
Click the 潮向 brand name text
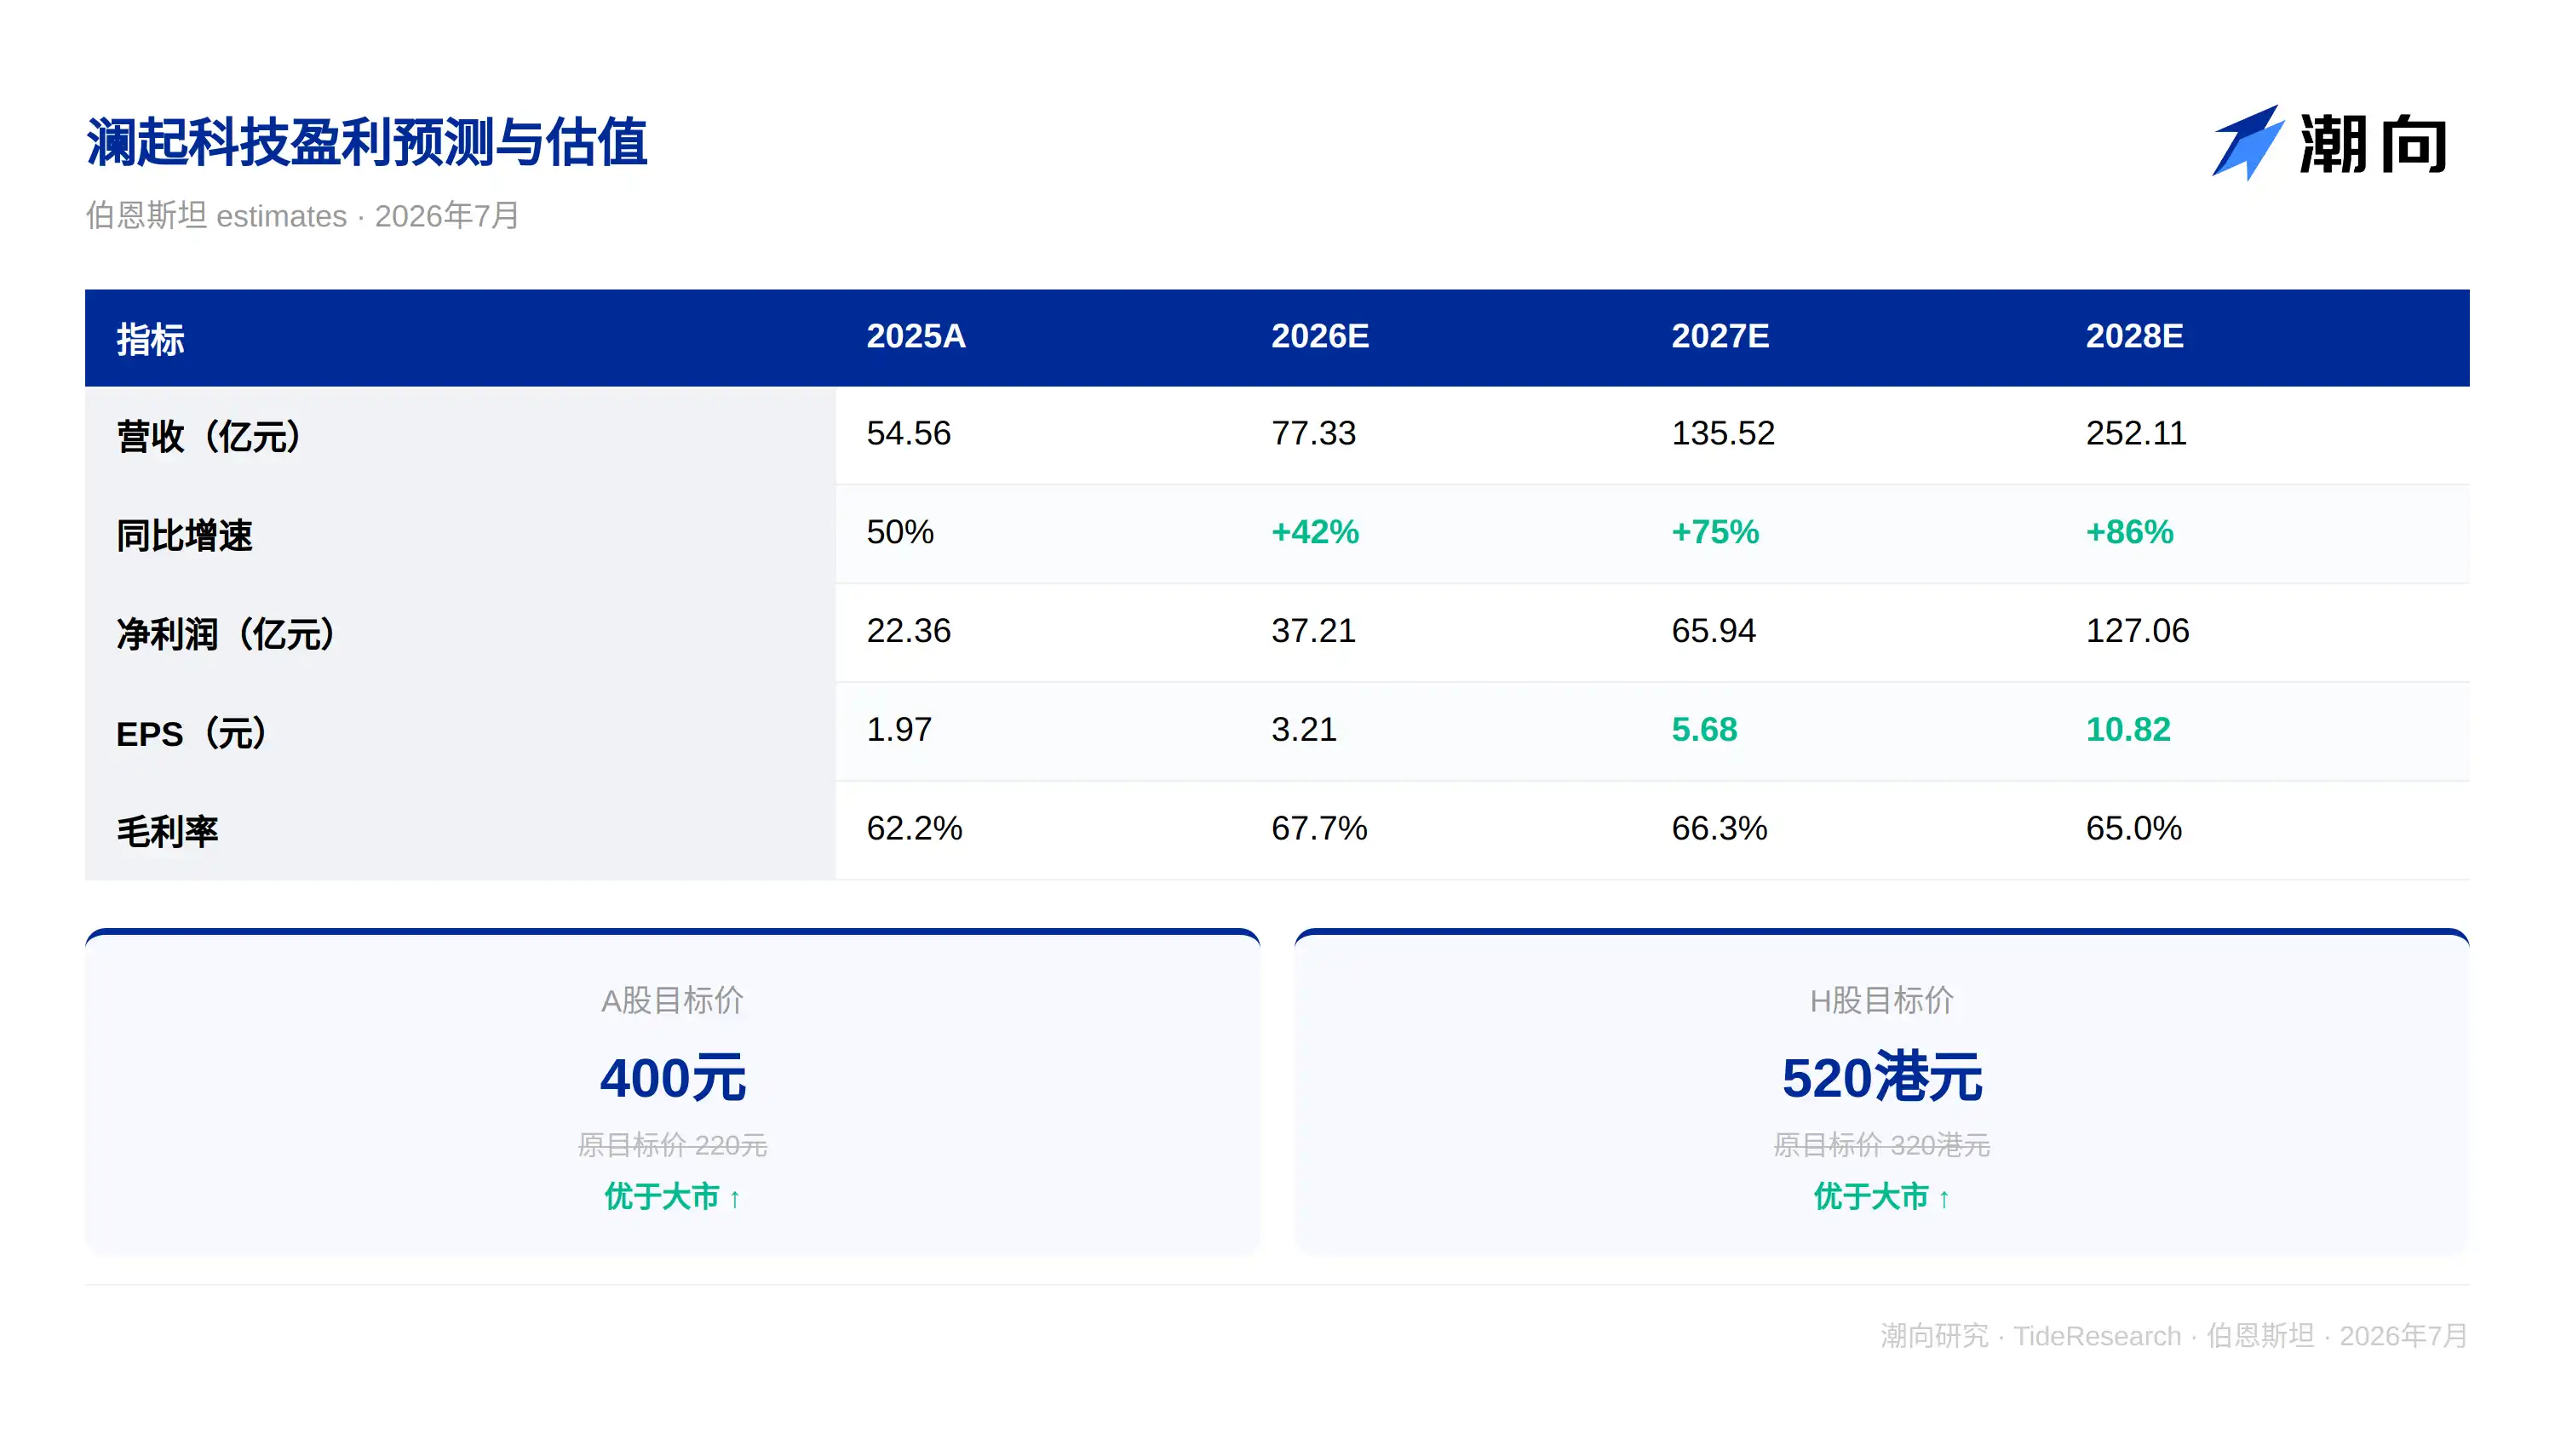point(2373,144)
